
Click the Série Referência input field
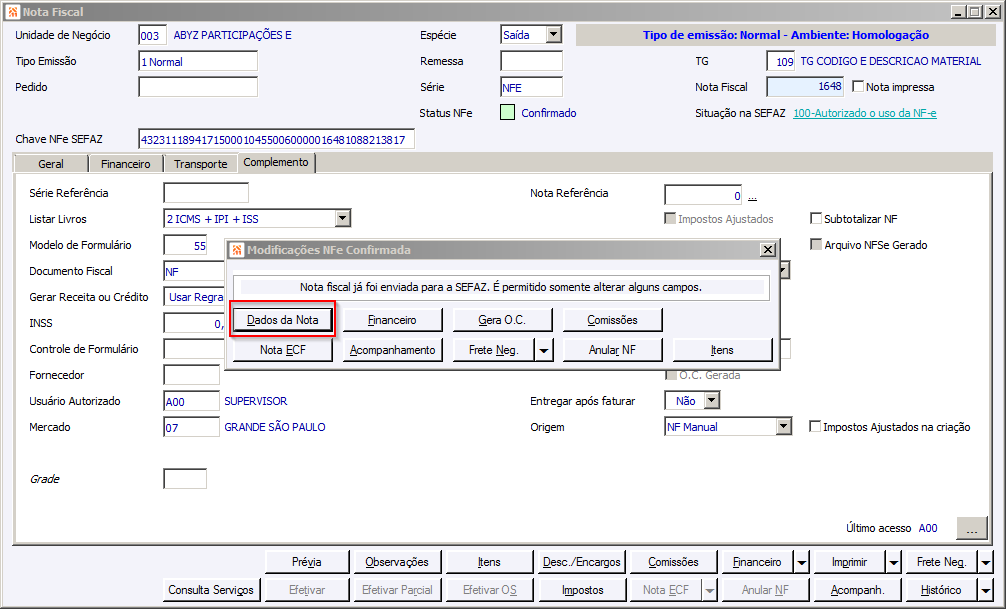[x=206, y=193]
